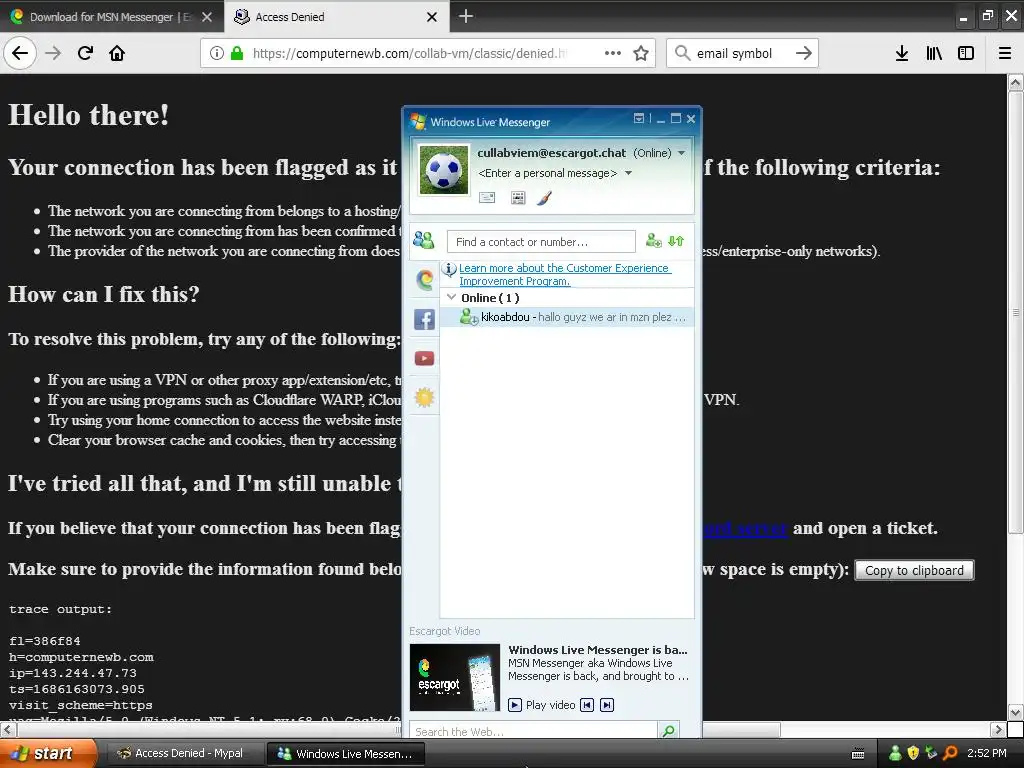Viewport: 1024px width, 768px height.
Task: Click the browser forward arrow
Action: pos(53,53)
